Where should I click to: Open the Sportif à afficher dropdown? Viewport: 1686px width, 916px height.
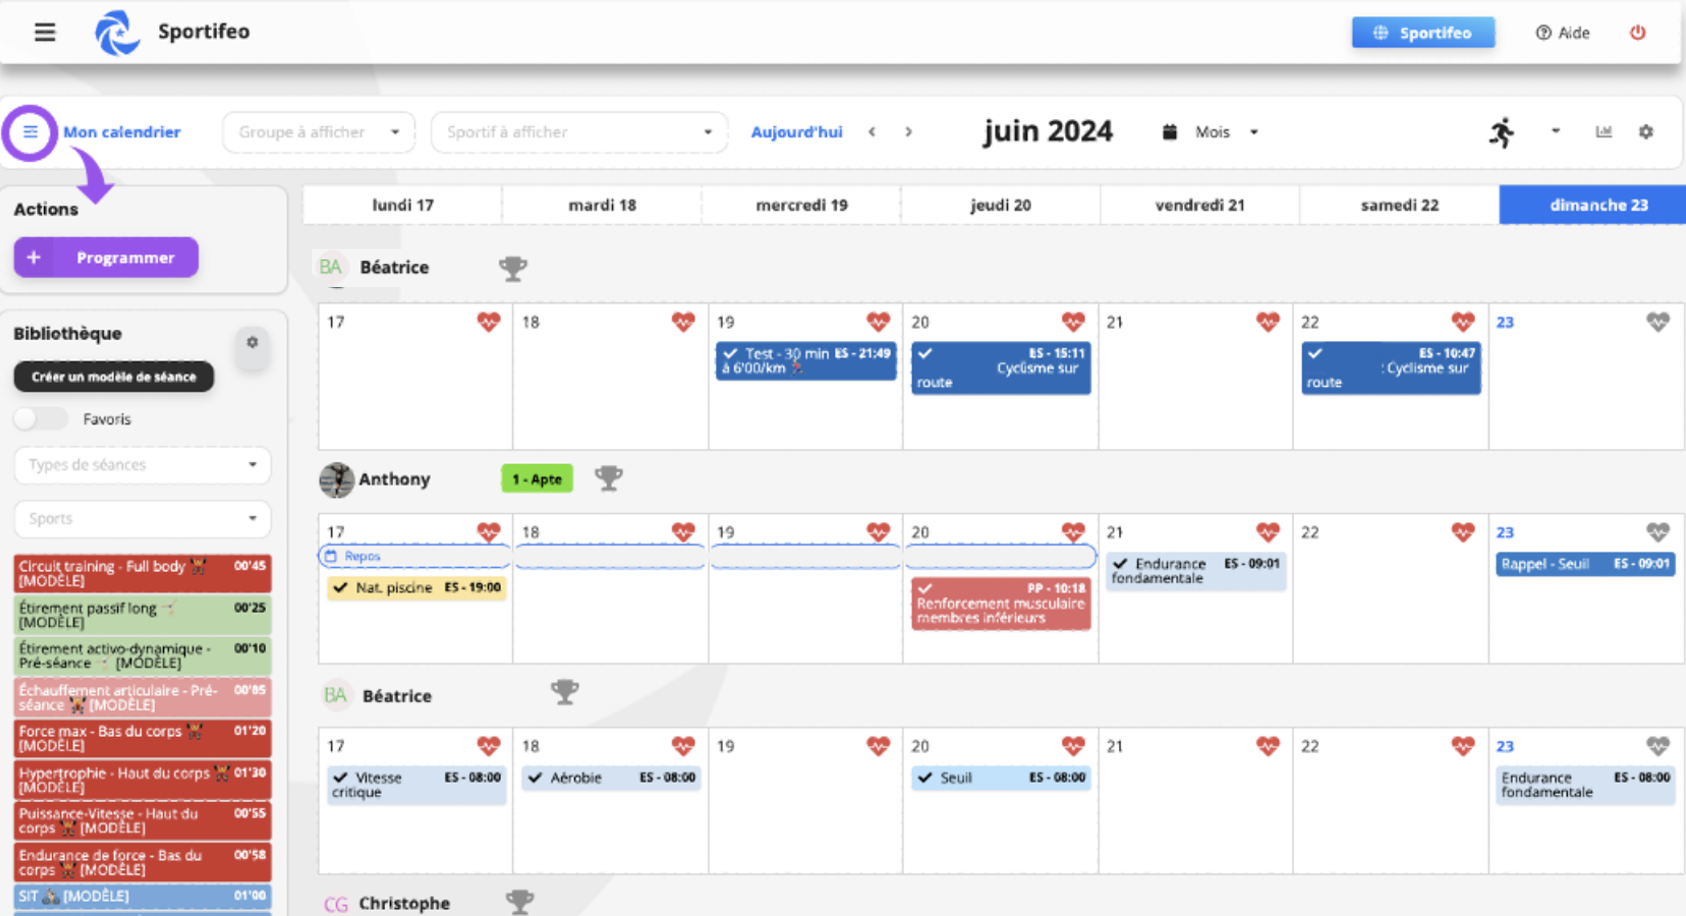tap(578, 132)
